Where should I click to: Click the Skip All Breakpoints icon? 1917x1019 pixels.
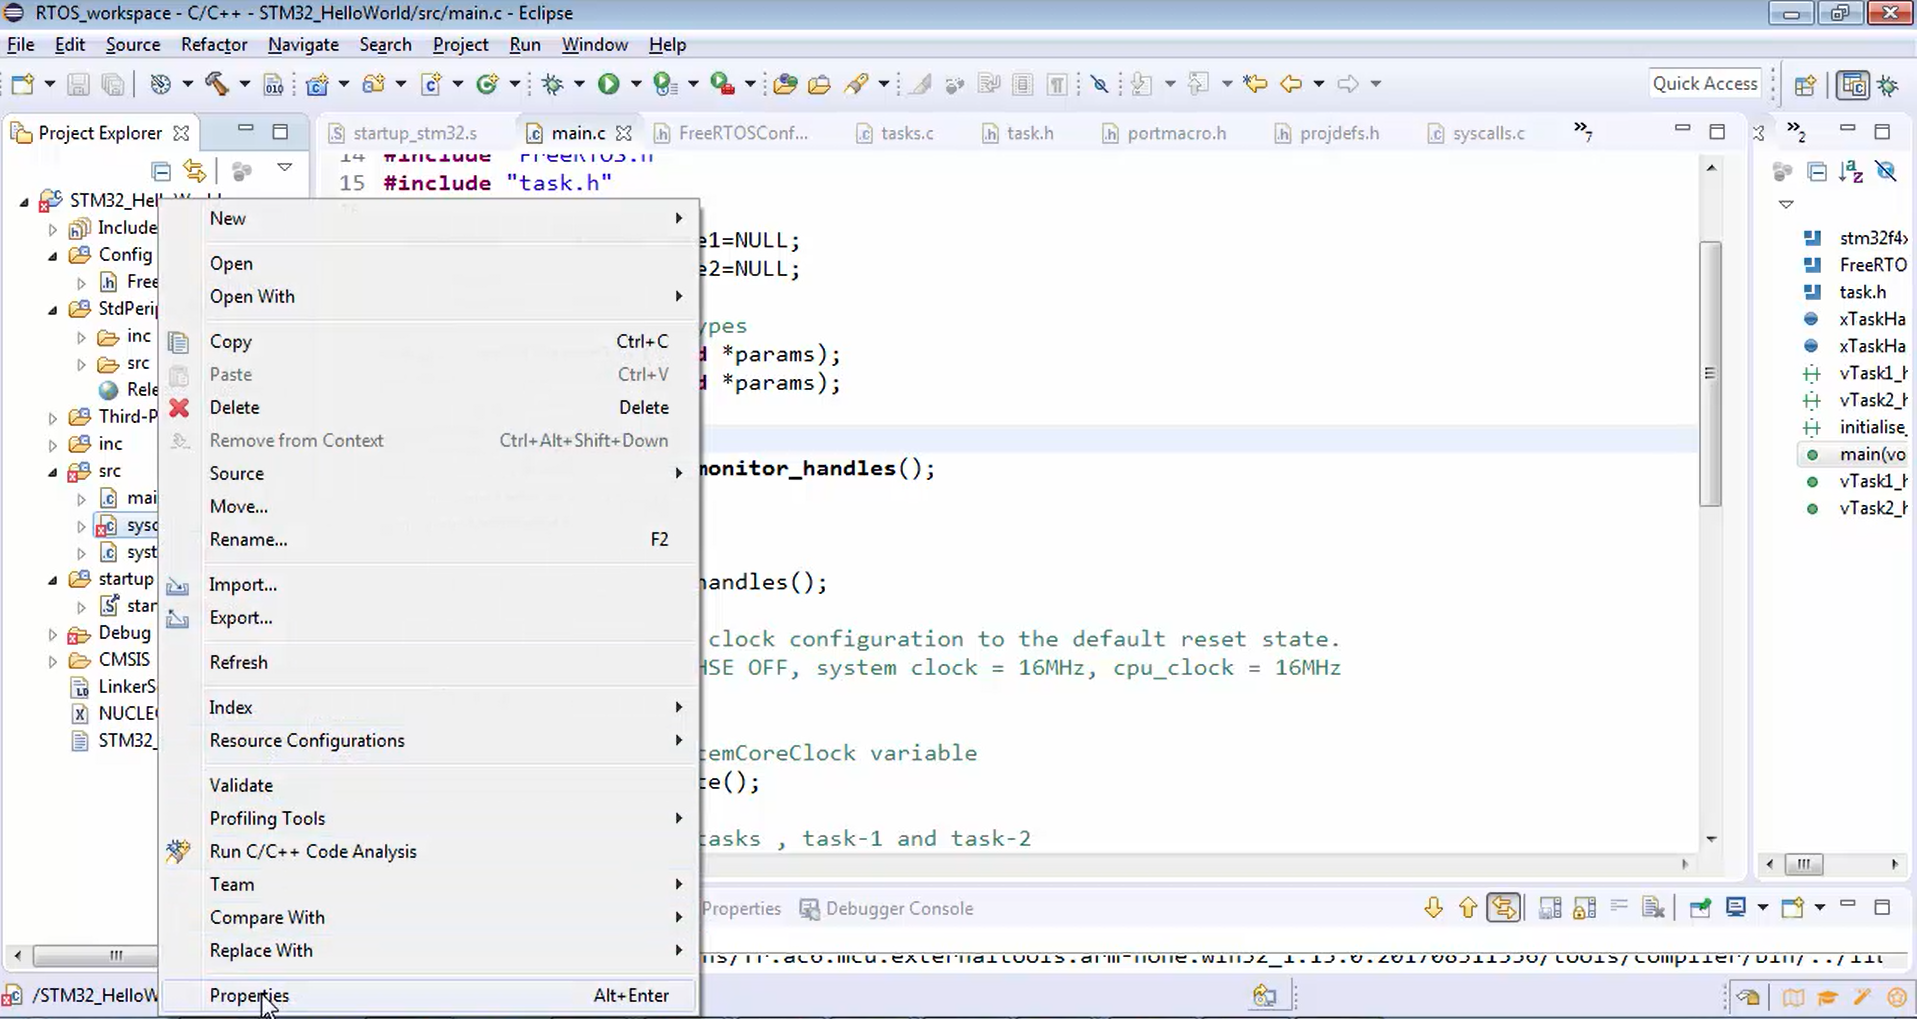click(1100, 84)
